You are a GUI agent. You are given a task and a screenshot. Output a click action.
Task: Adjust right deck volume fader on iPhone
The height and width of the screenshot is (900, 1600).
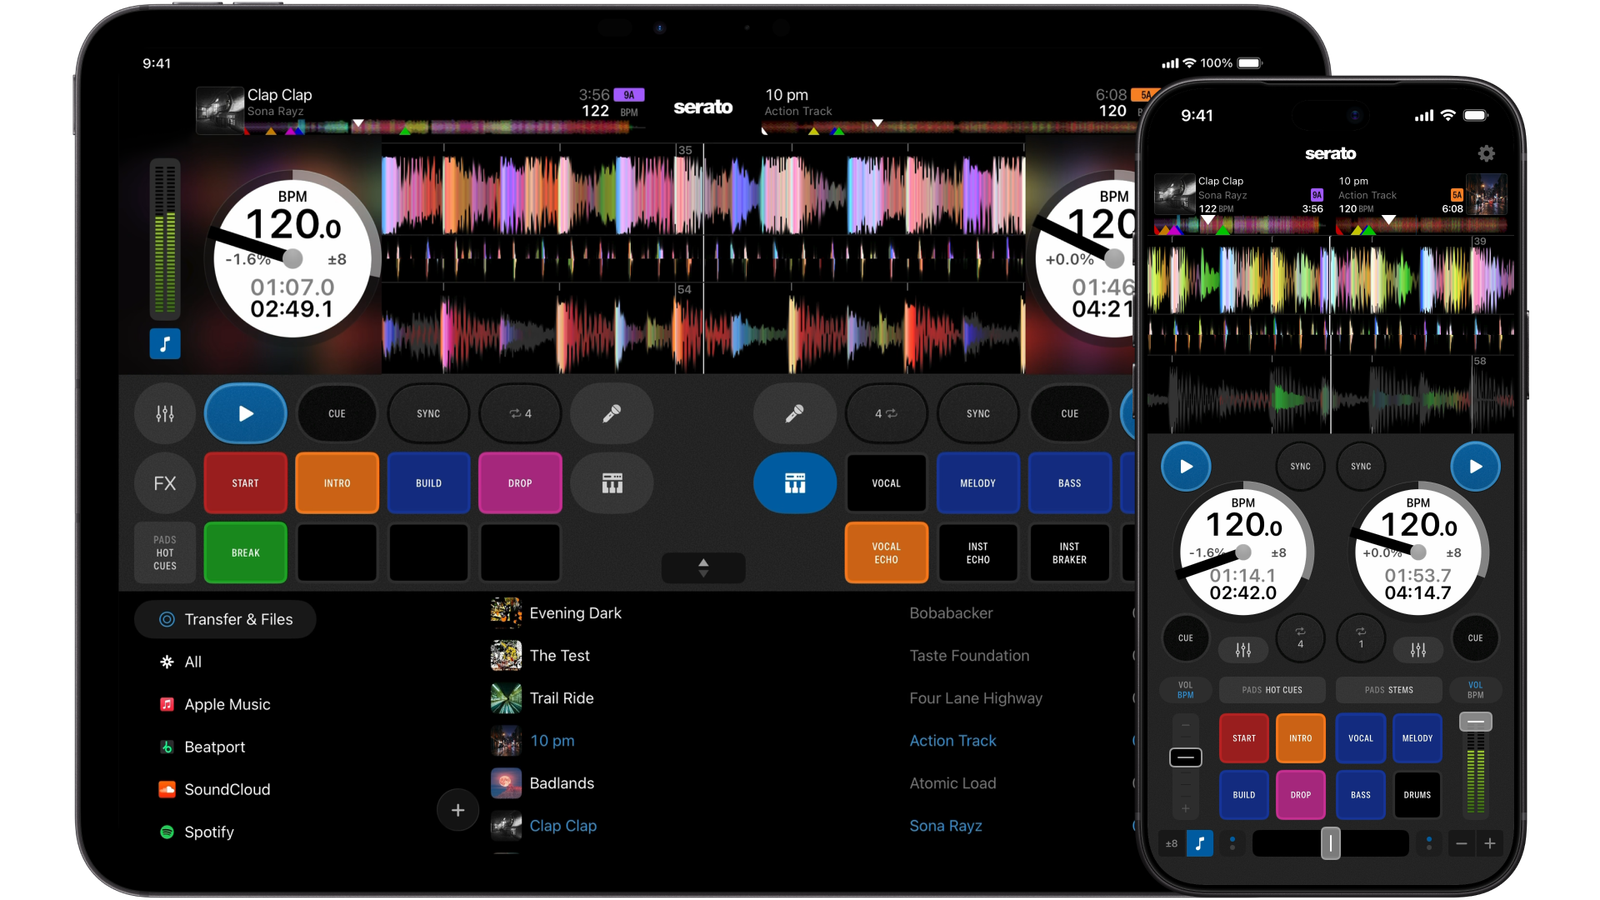tap(1475, 722)
